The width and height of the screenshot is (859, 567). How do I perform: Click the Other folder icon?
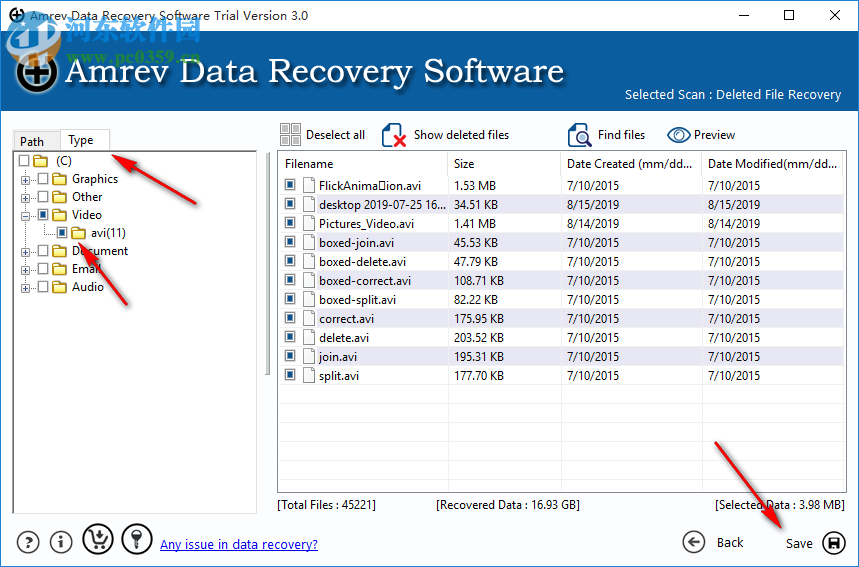(59, 197)
